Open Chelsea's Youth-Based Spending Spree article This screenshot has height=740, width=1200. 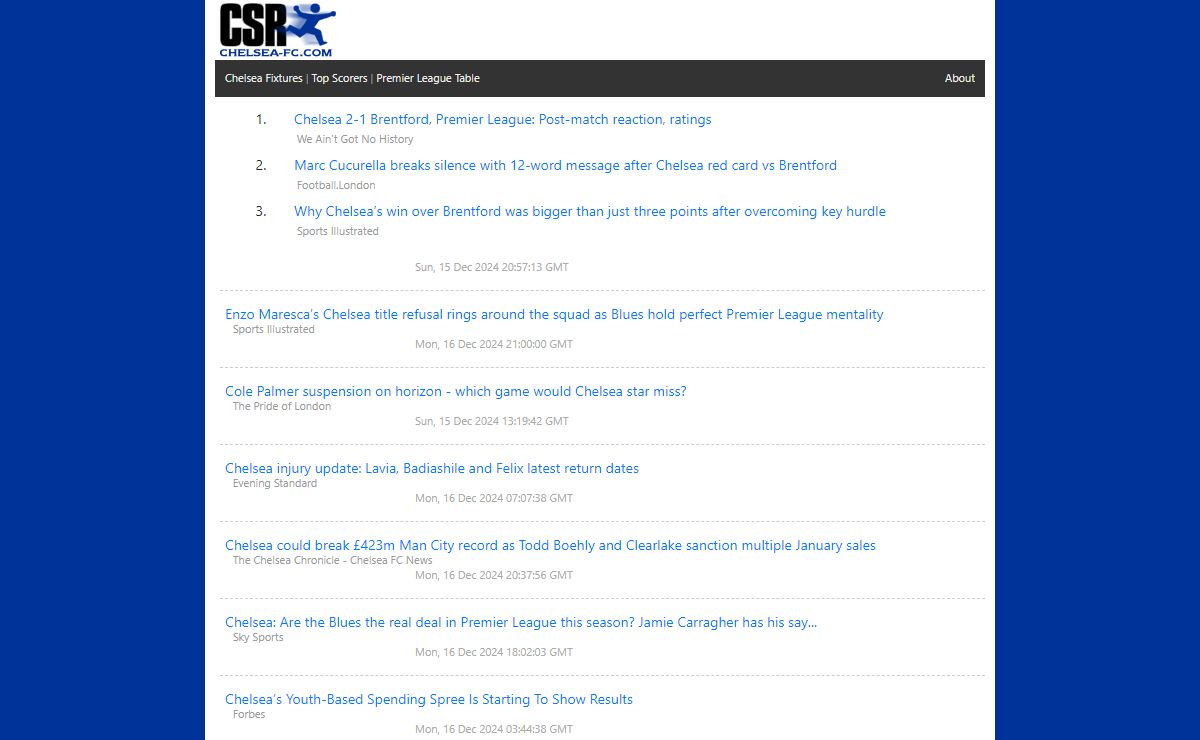pos(429,700)
